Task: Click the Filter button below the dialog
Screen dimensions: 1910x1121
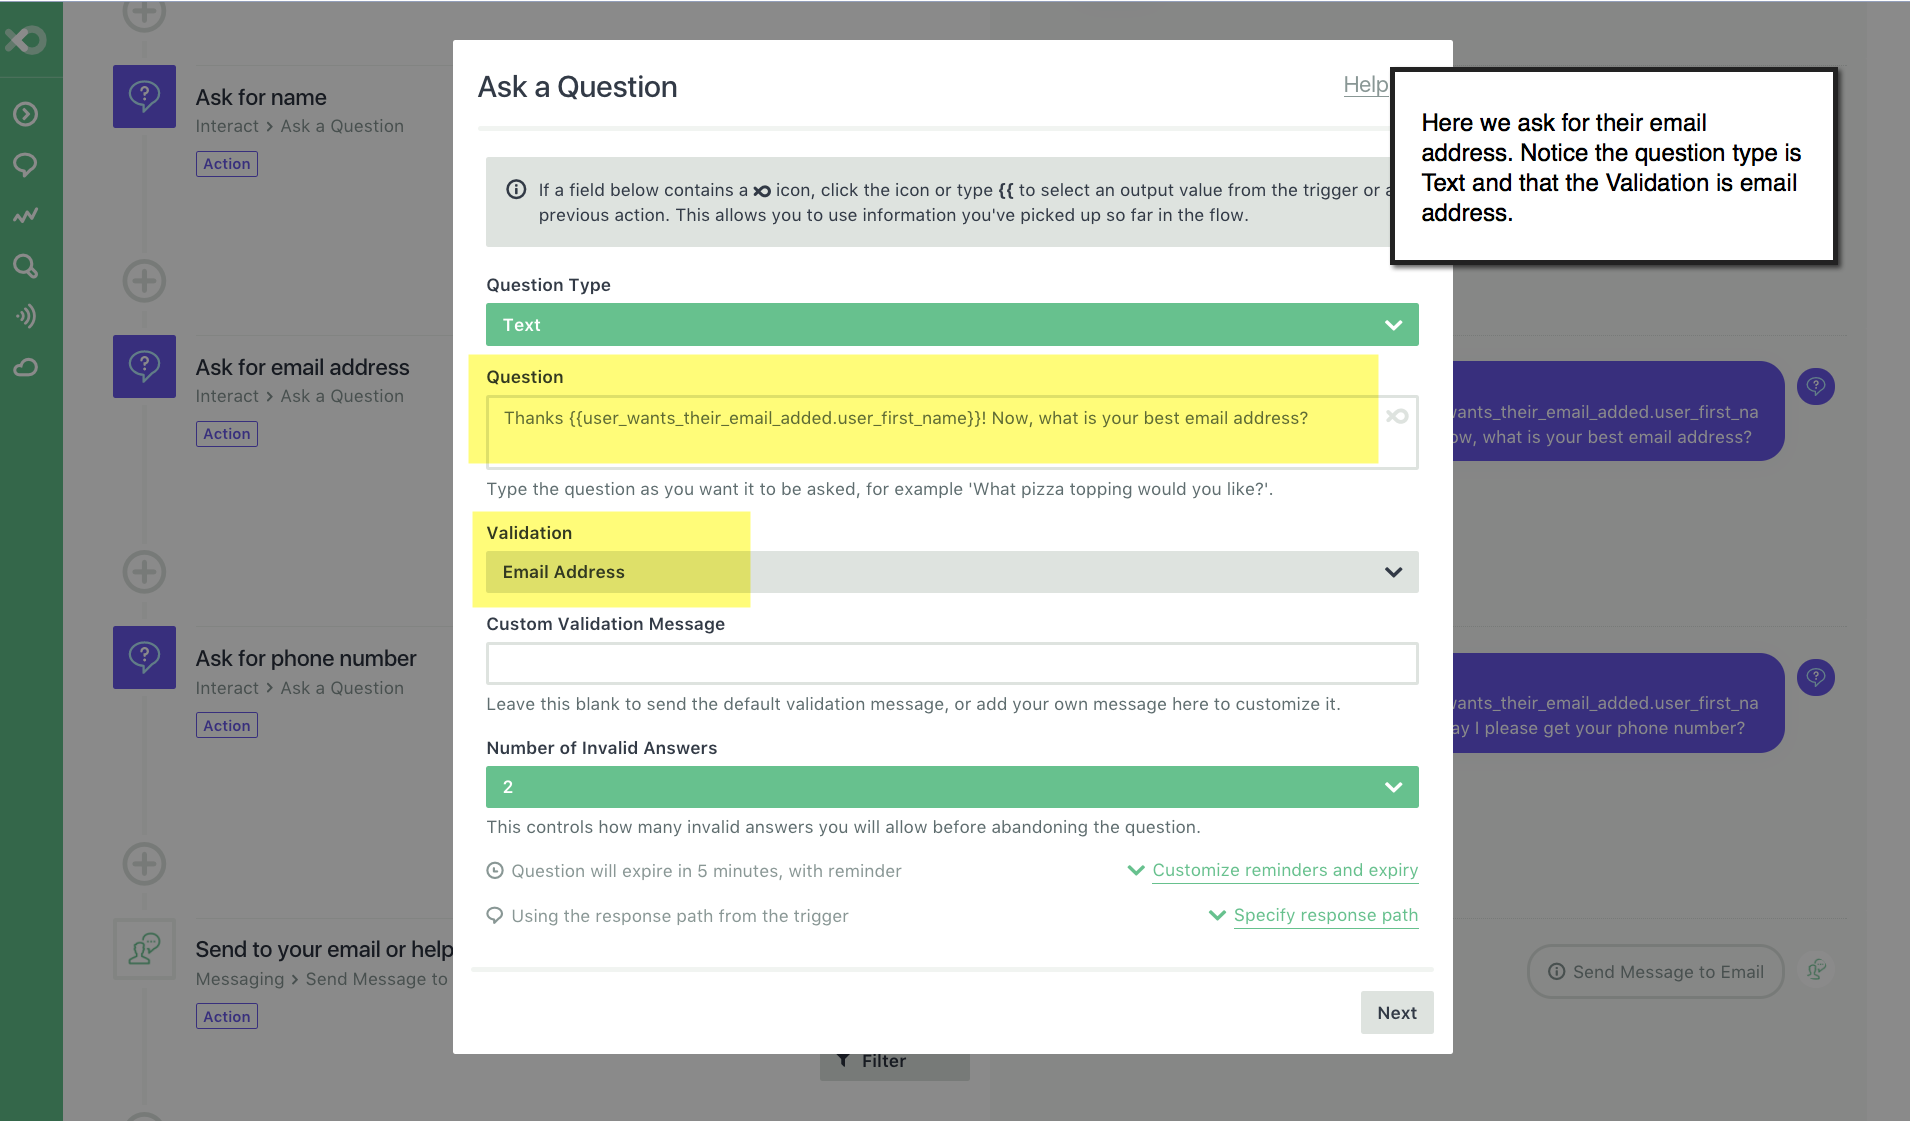Action: point(893,1063)
